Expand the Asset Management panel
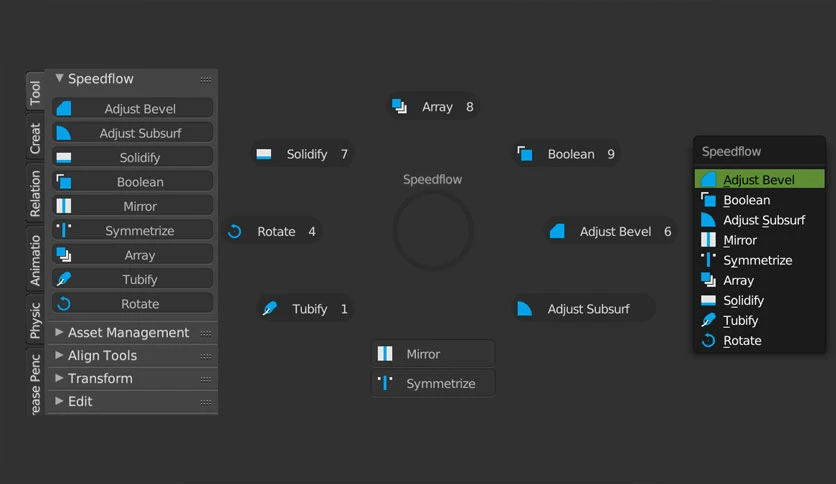 pyautogui.click(x=59, y=332)
